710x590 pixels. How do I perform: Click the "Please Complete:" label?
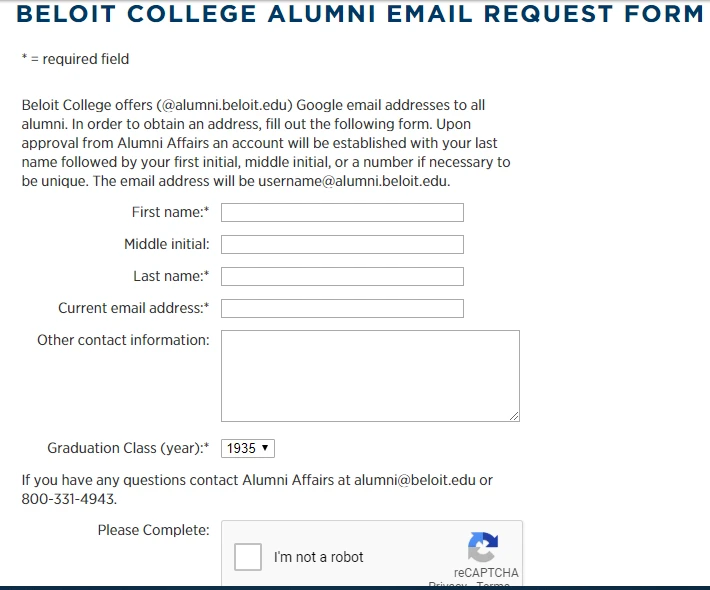[153, 530]
